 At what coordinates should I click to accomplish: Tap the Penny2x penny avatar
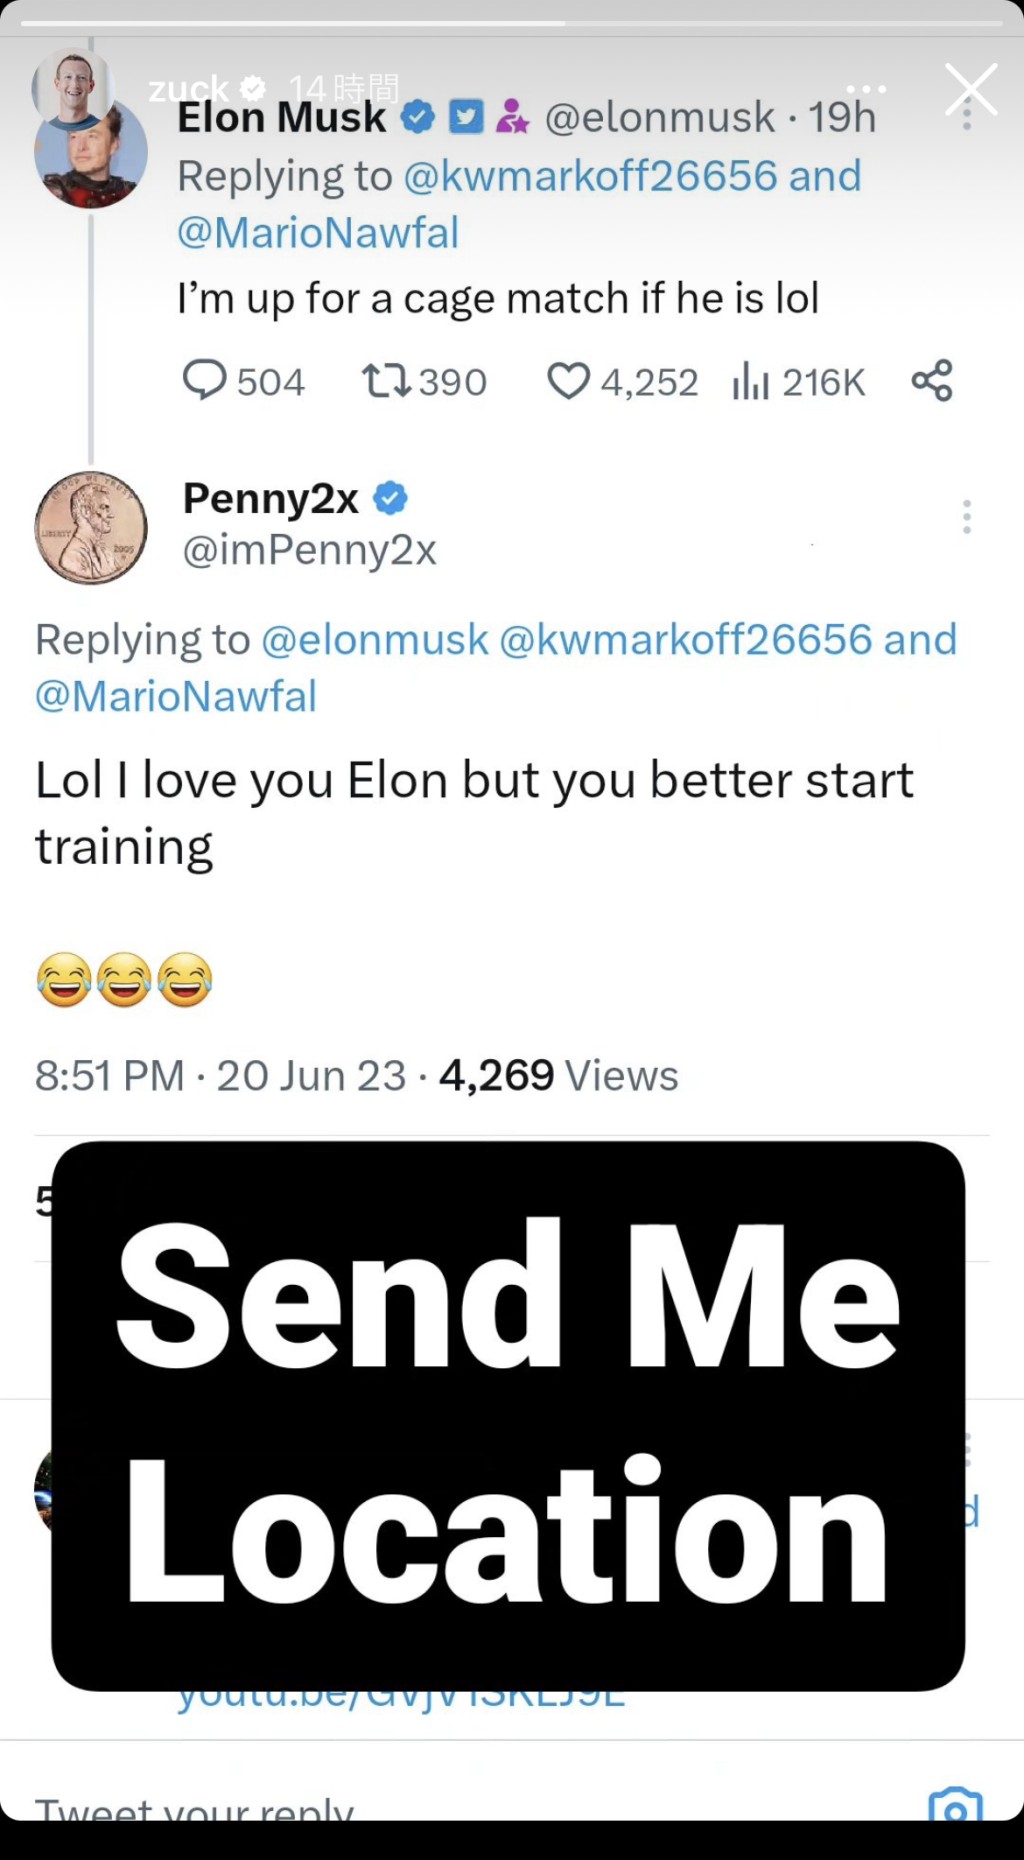[91, 527]
